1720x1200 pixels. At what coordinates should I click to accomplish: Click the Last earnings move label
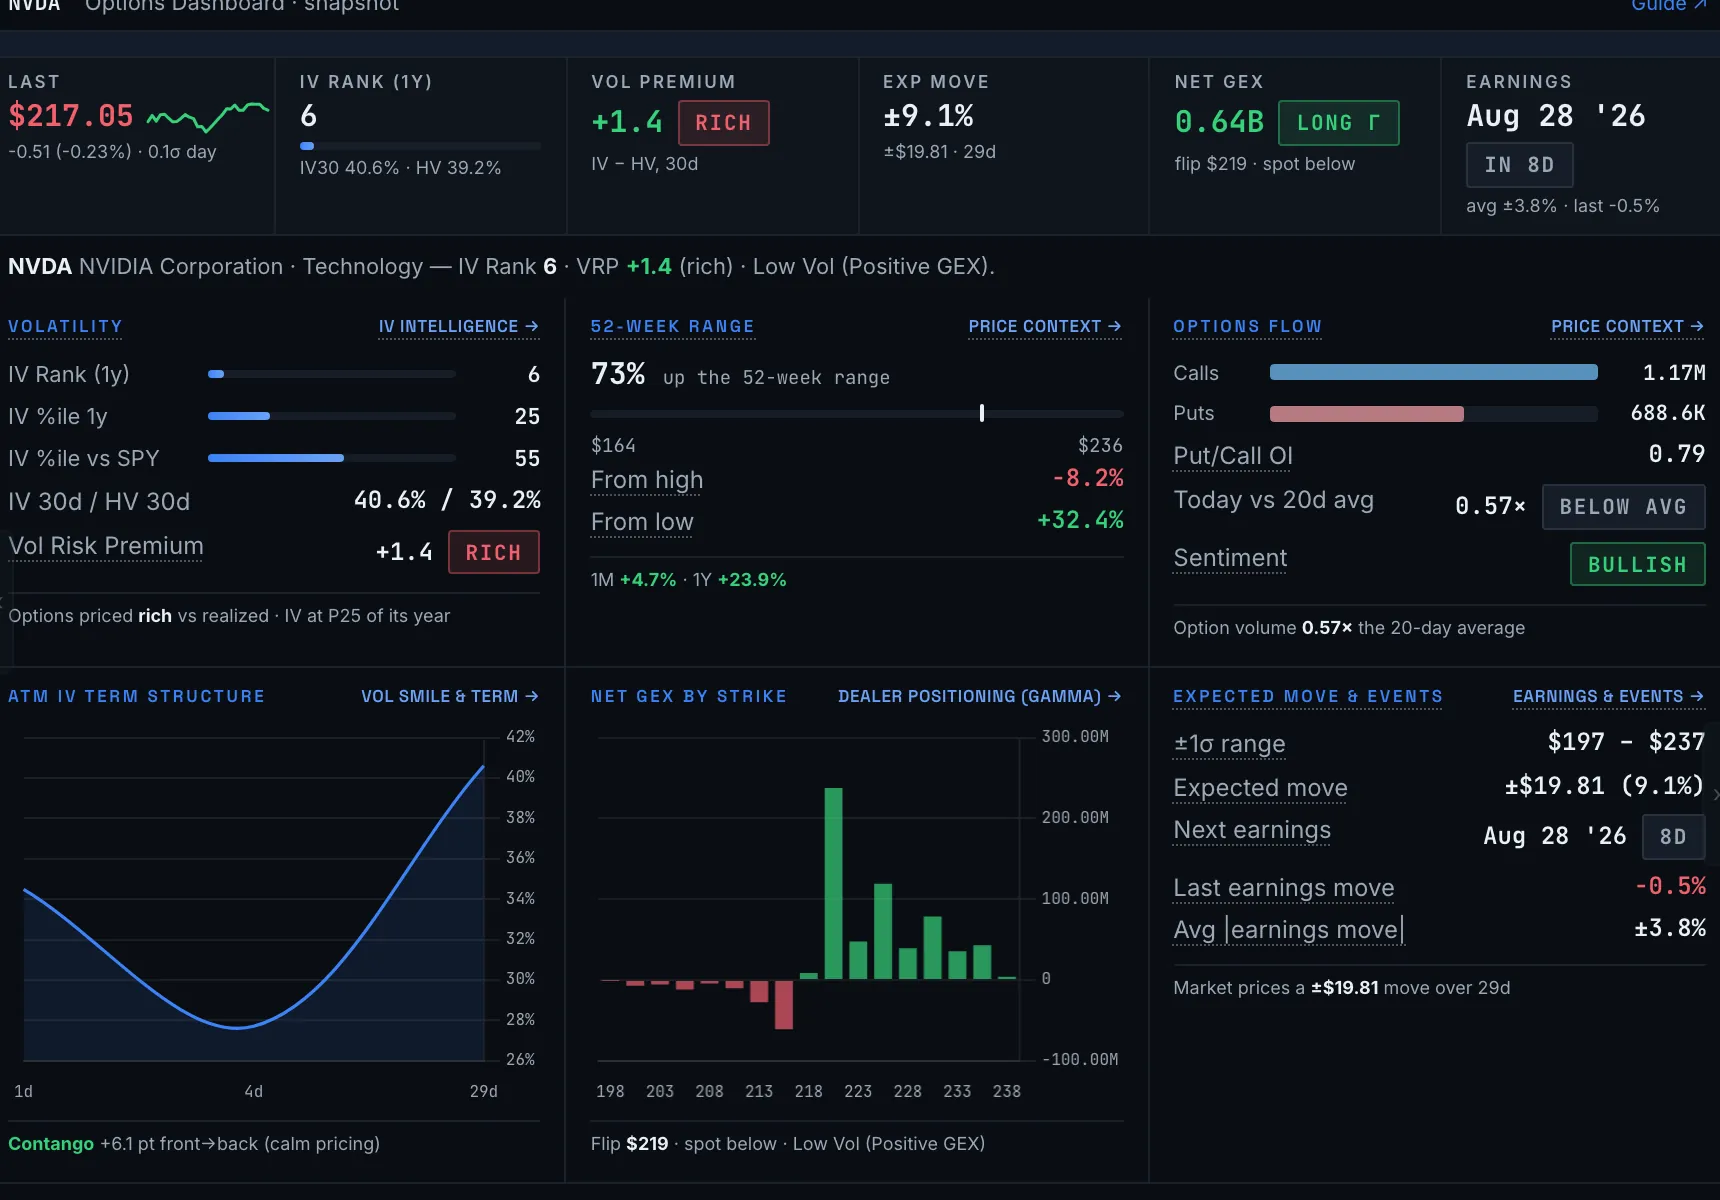1284,888
